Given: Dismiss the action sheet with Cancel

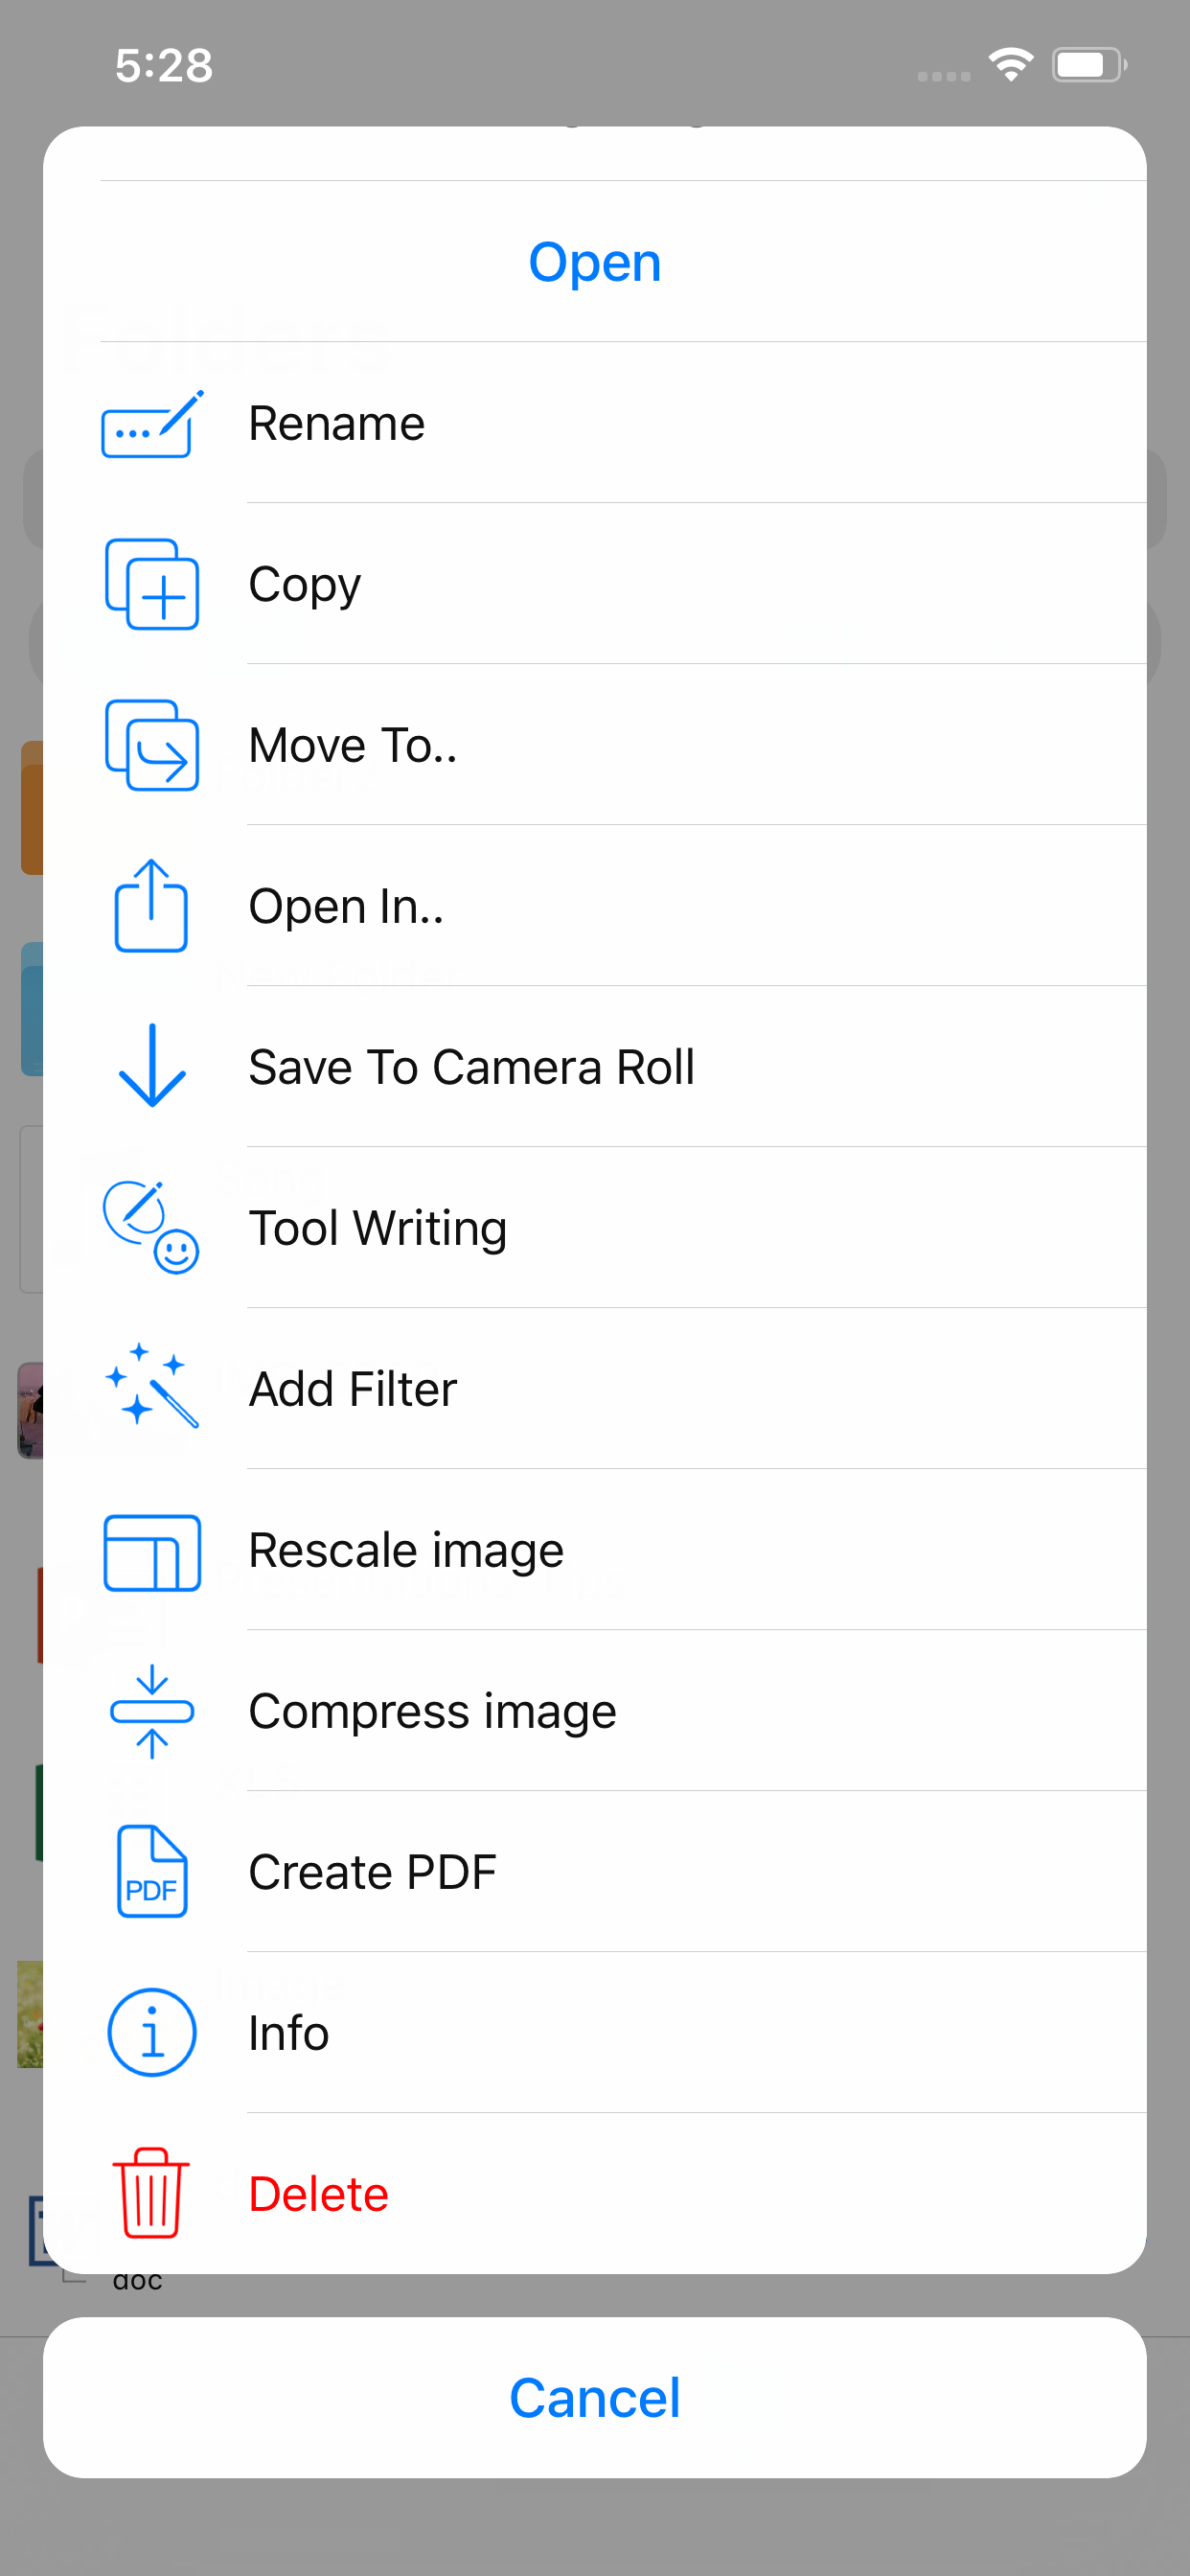Looking at the screenshot, I should click(595, 2398).
